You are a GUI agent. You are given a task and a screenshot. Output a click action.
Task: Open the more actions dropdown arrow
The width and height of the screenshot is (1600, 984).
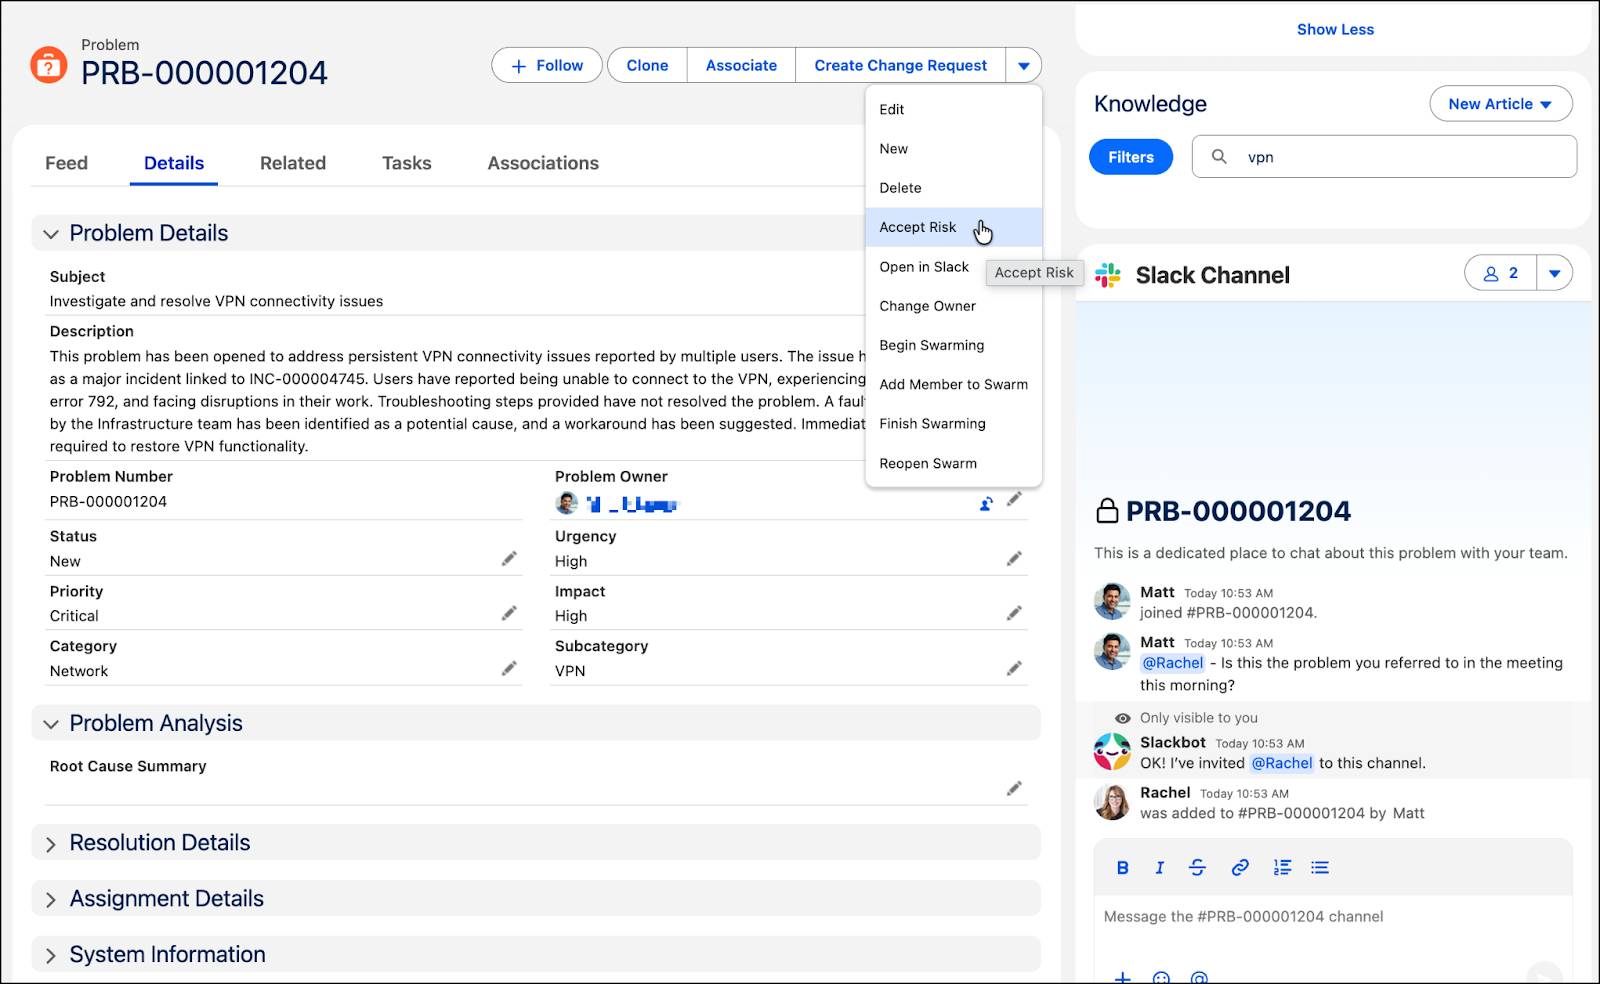(x=1024, y=66)
